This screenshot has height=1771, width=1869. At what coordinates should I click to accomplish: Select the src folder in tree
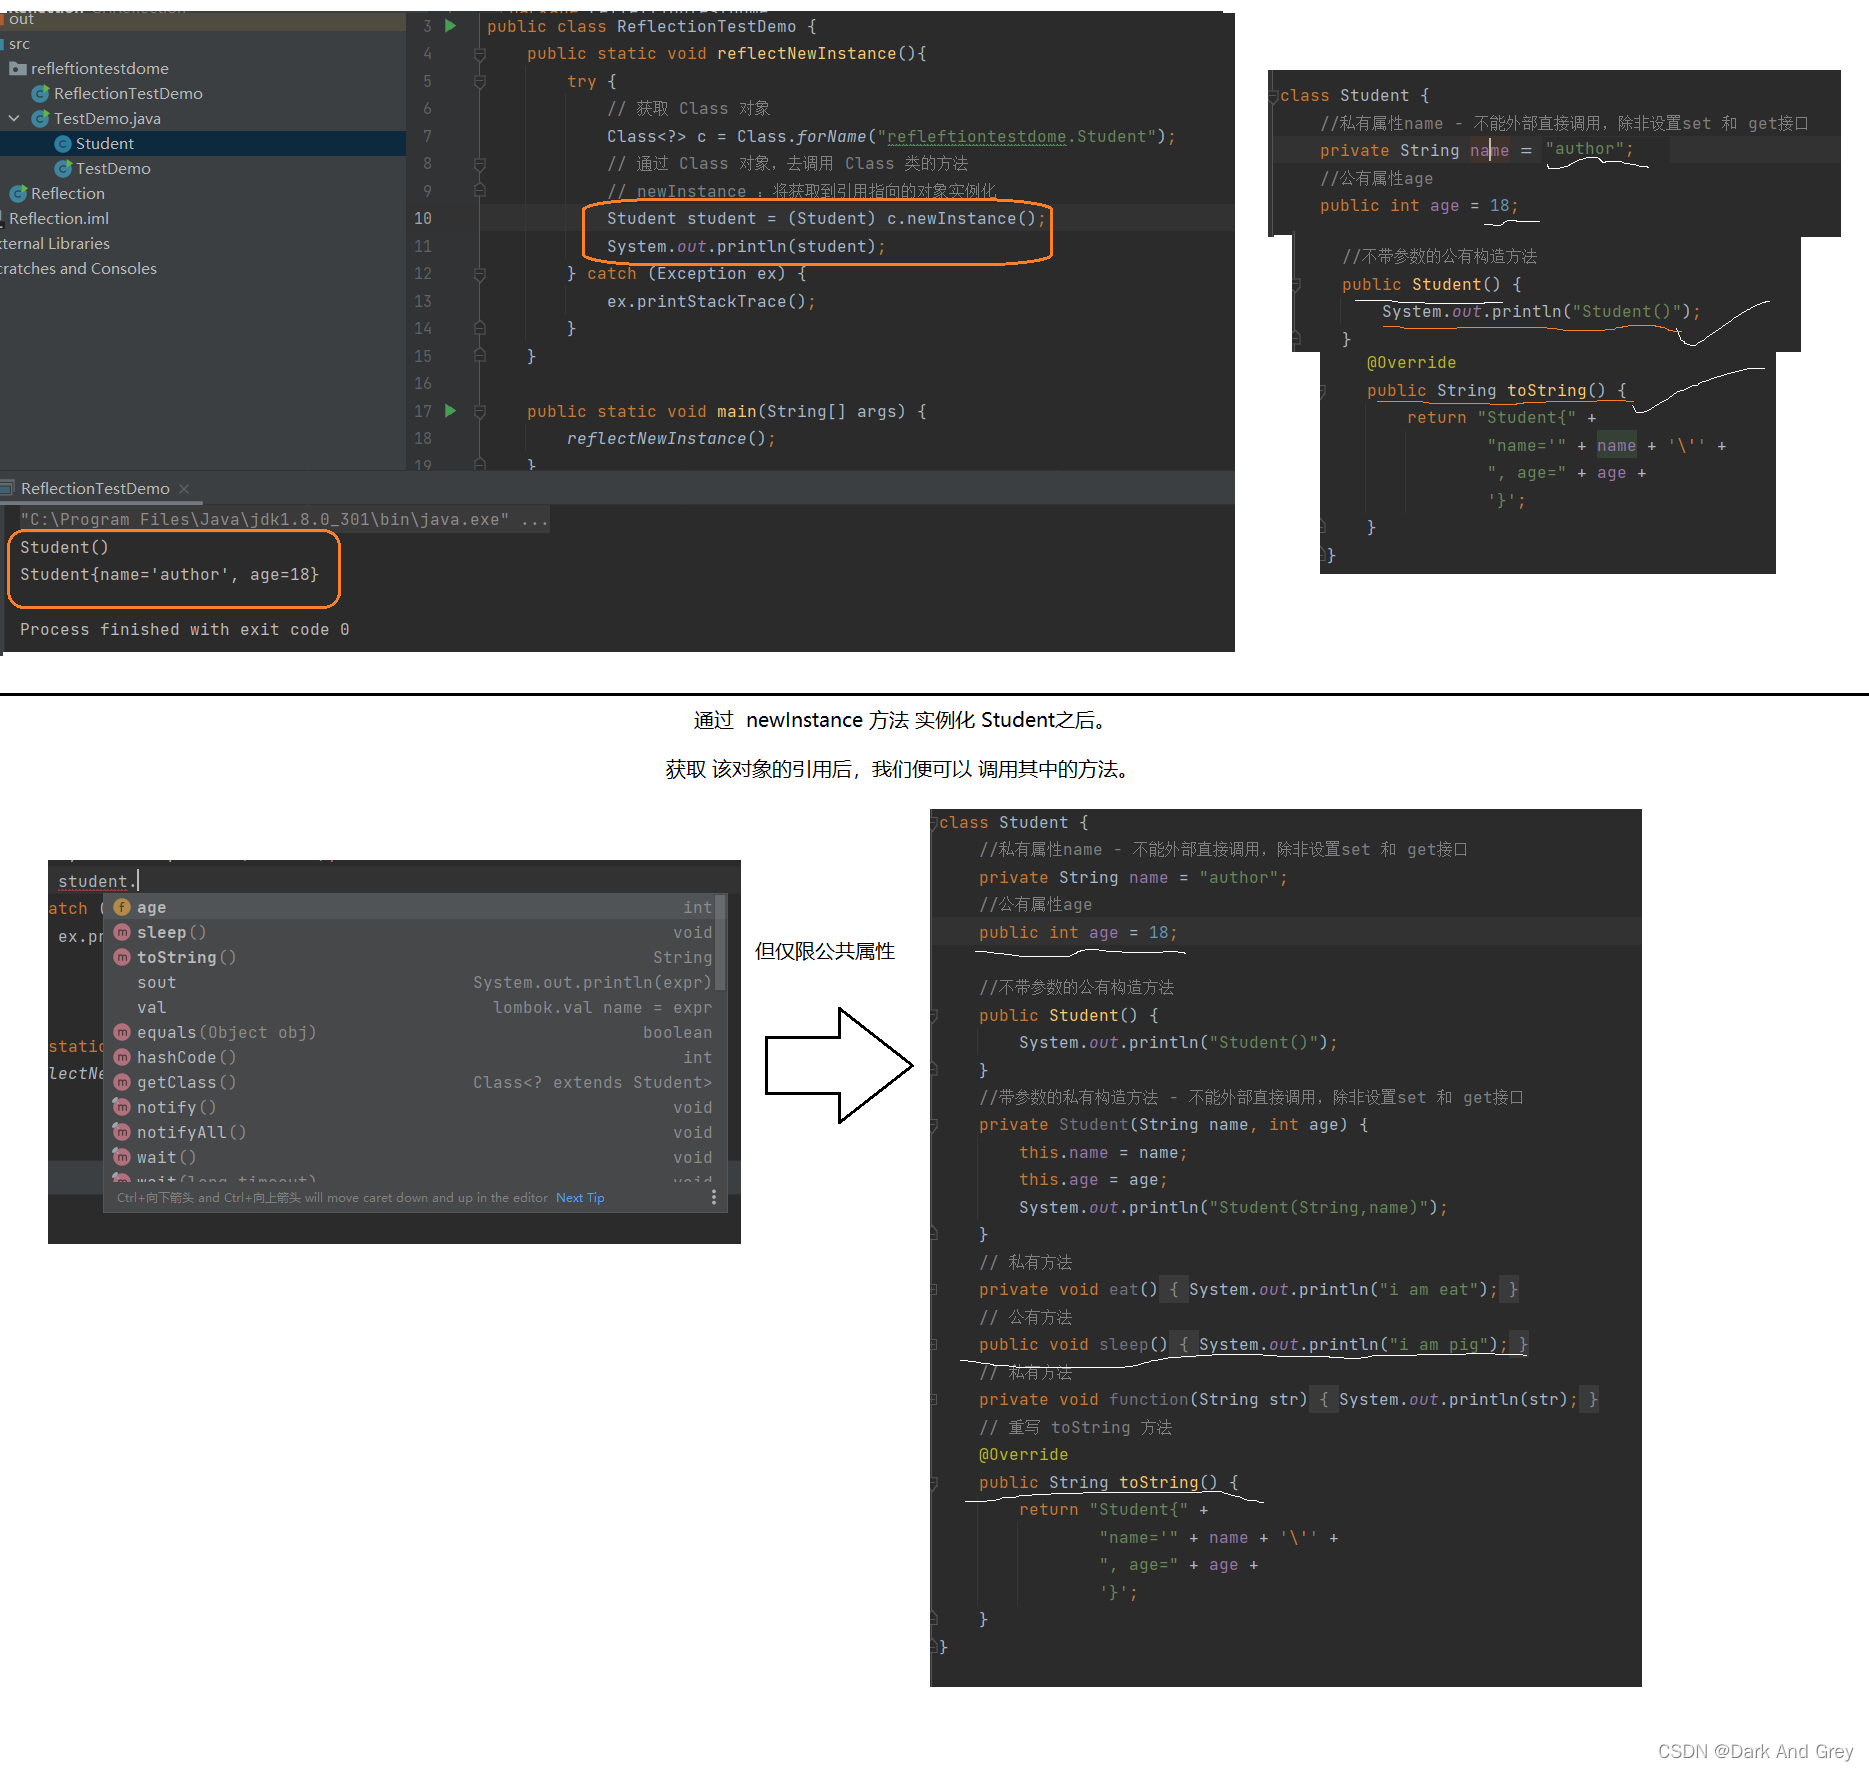[x=19, y=44]
